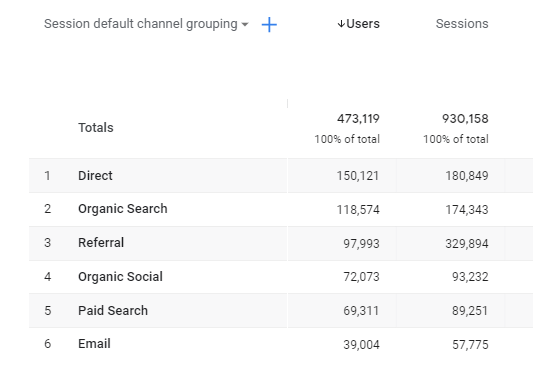Click total Users value 473,119
The width and height of the screenshot is (537, 382).
coord(358,119)
